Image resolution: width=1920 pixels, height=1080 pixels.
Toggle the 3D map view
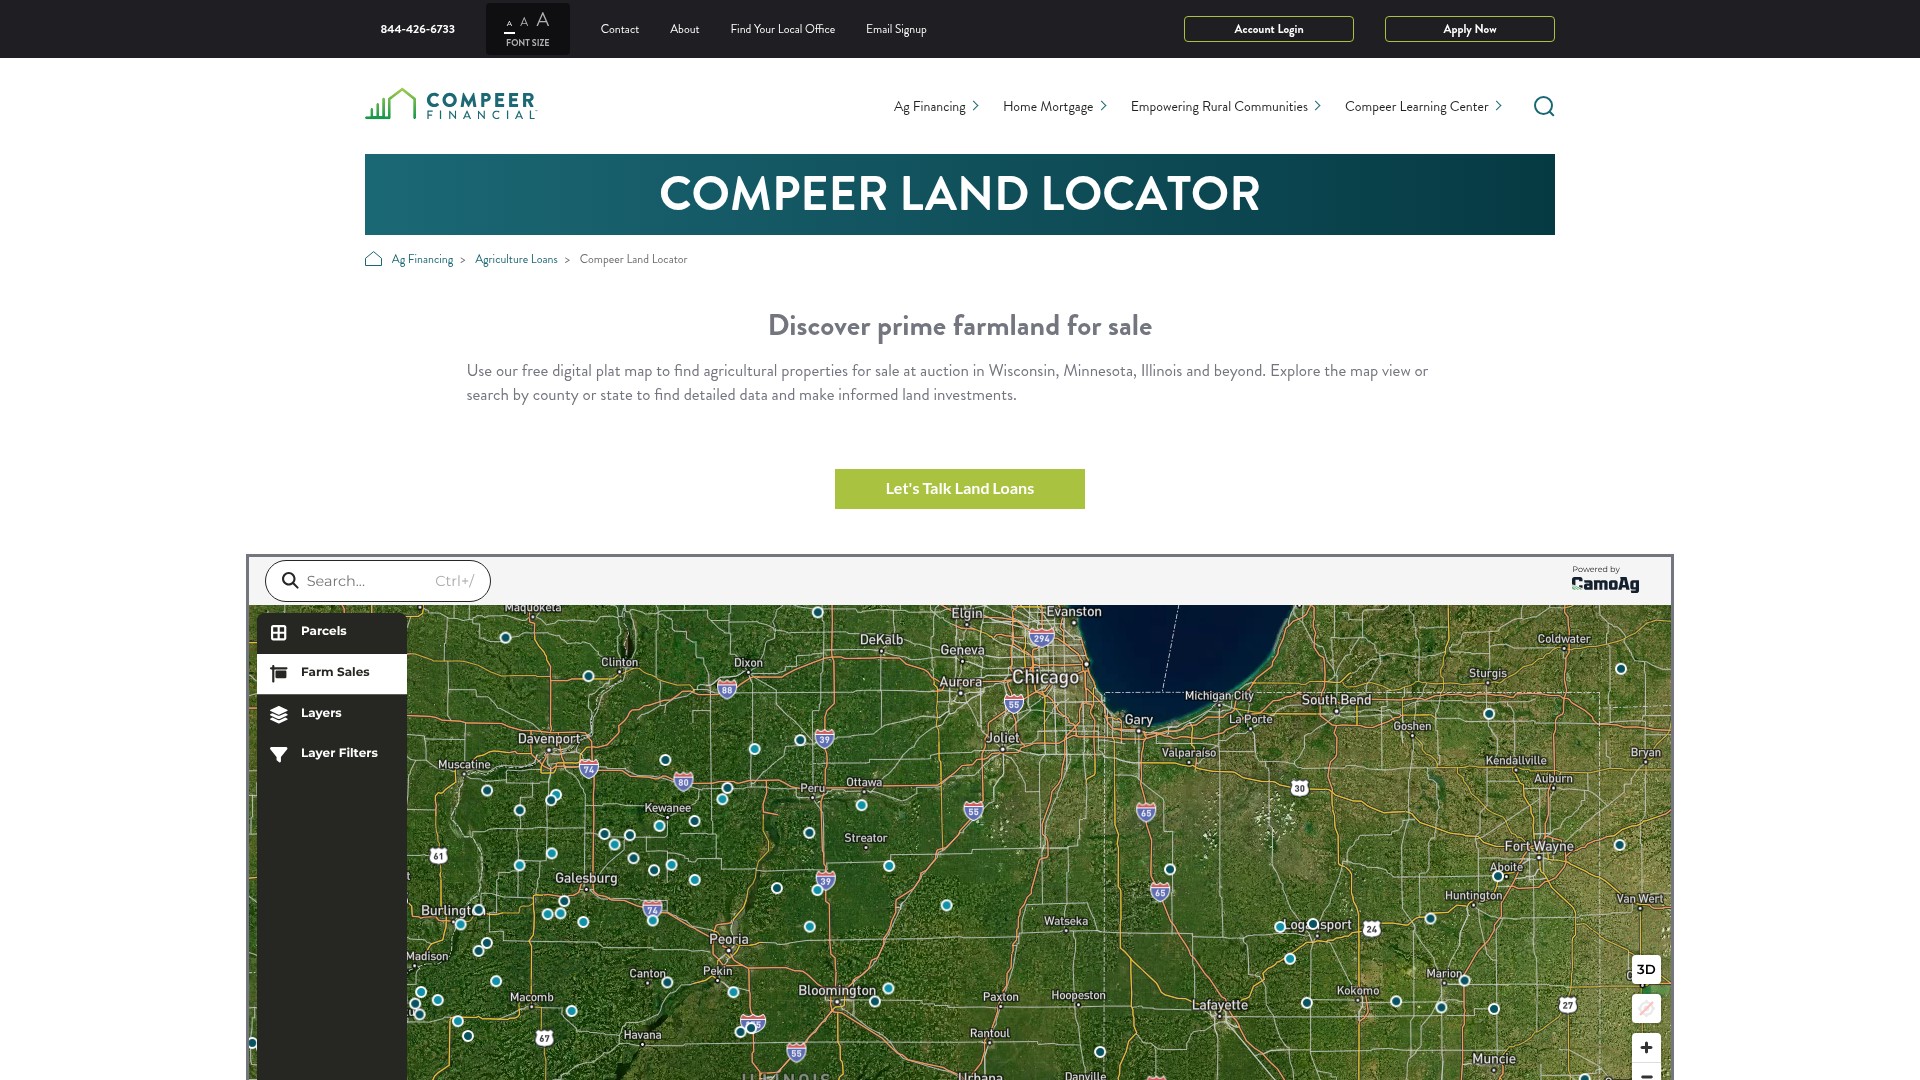1646,970
